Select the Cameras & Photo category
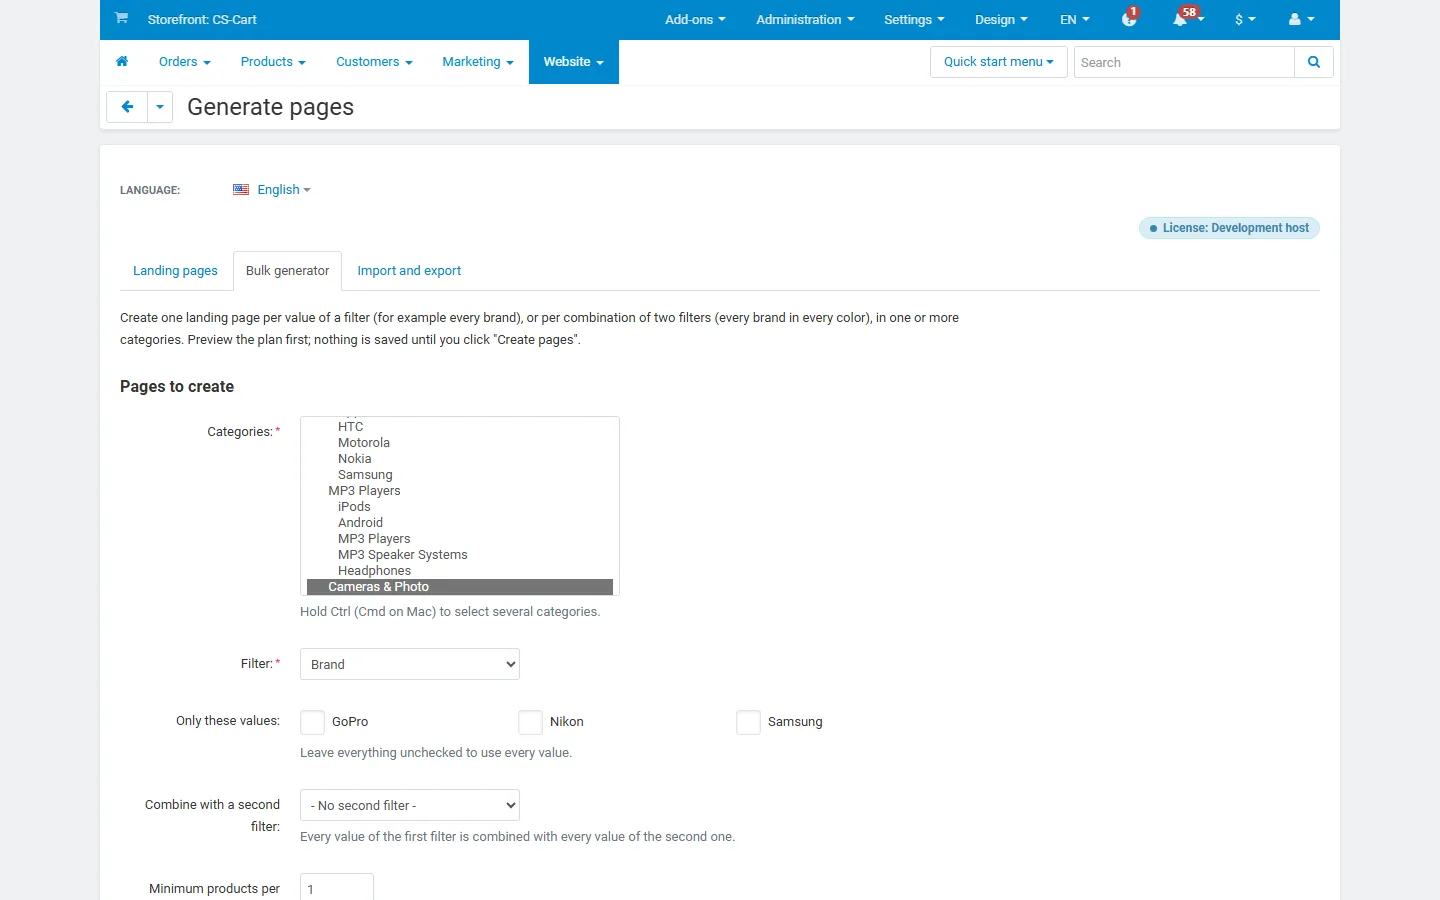1440x900 pixels. point(460,587)
